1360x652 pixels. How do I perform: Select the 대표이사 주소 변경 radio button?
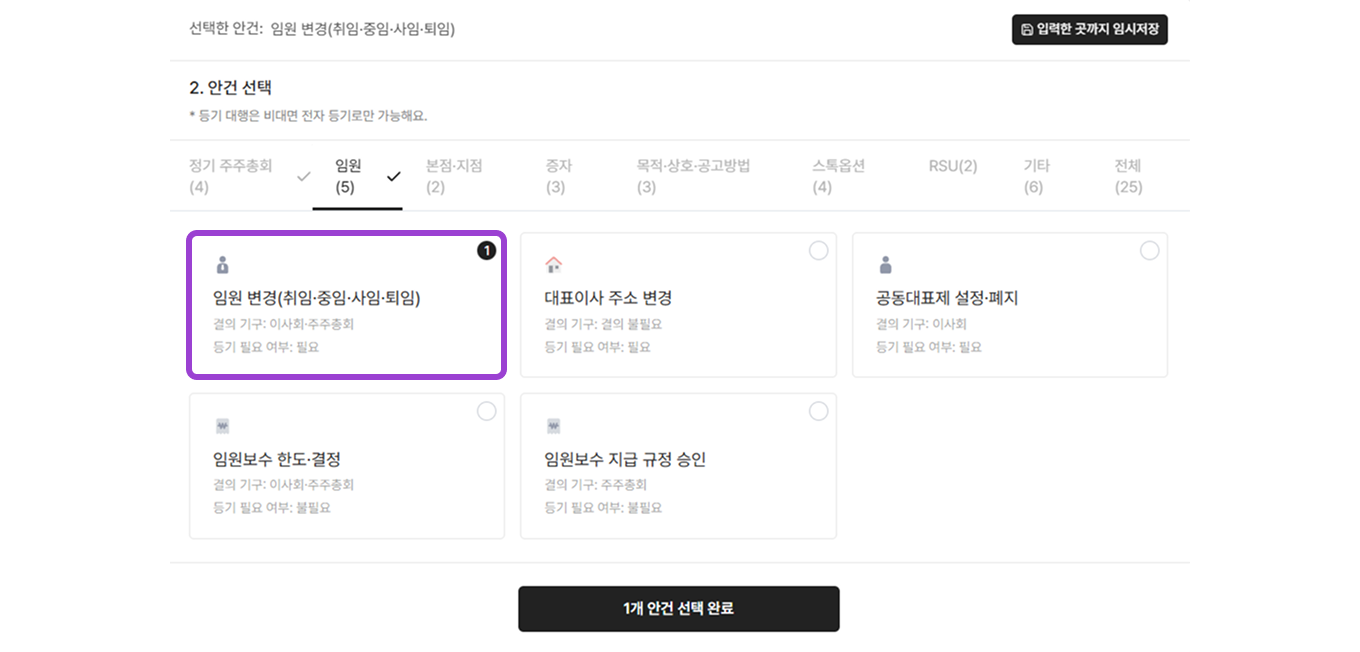point(818,251)
